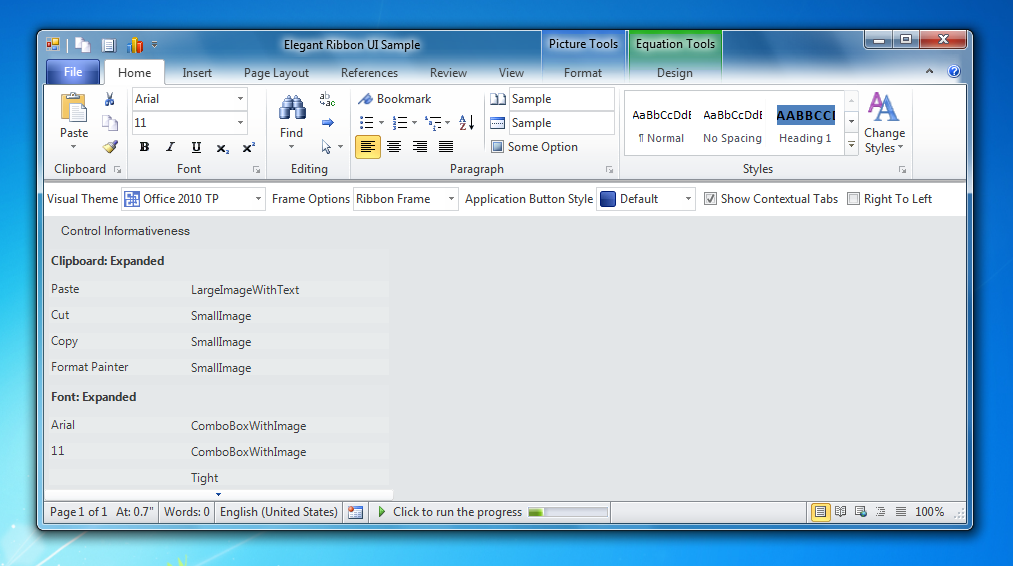The width and height of the screenshot is (1013, 566).
Task: Align text right
Action: (420, 147)
